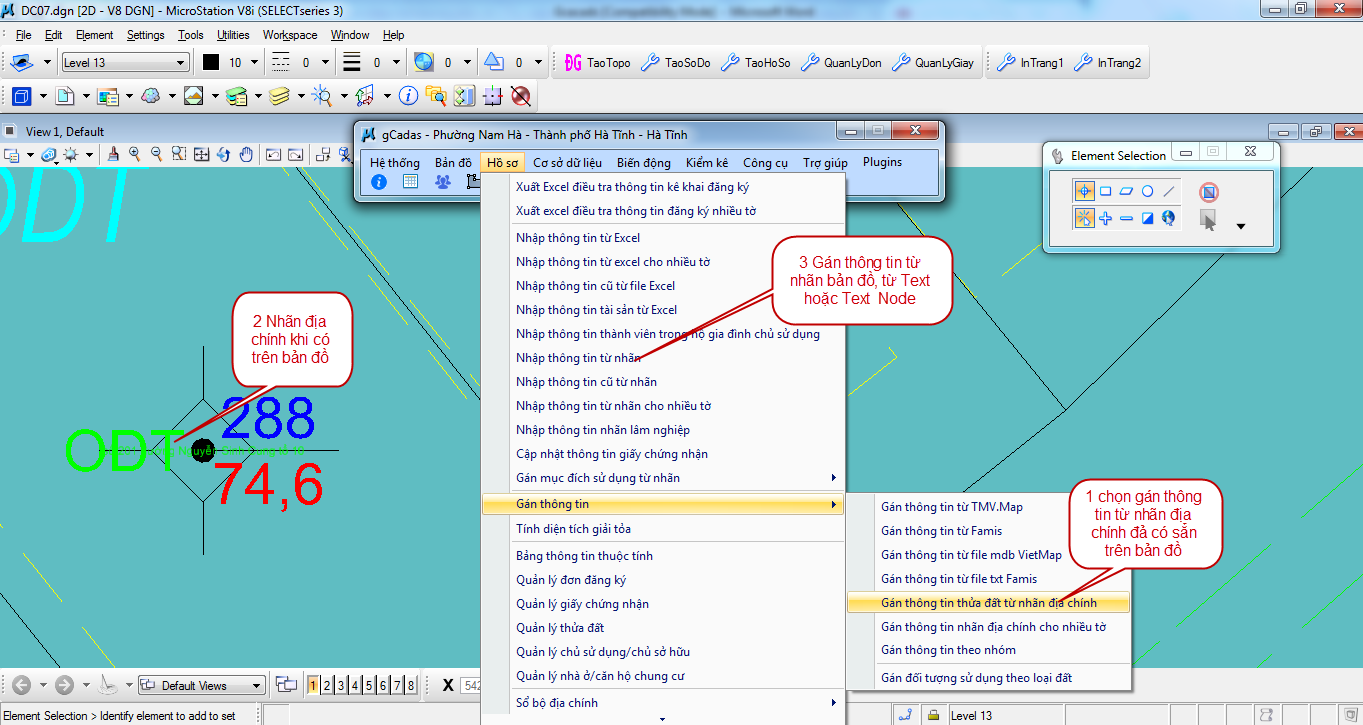Viewport: 1363px width, 725px height.
Task: Click the Disable Handles icon
Action: click(1208, 192)
